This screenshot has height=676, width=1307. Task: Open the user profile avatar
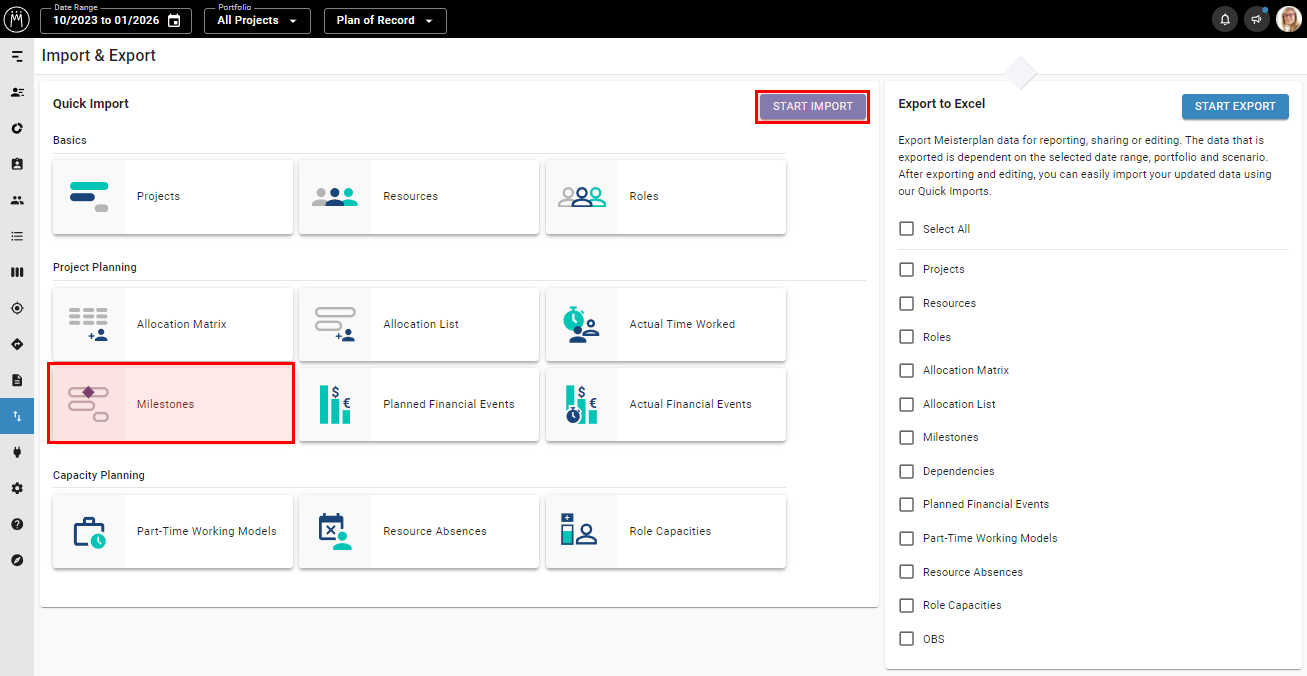tap(1289, 19)
